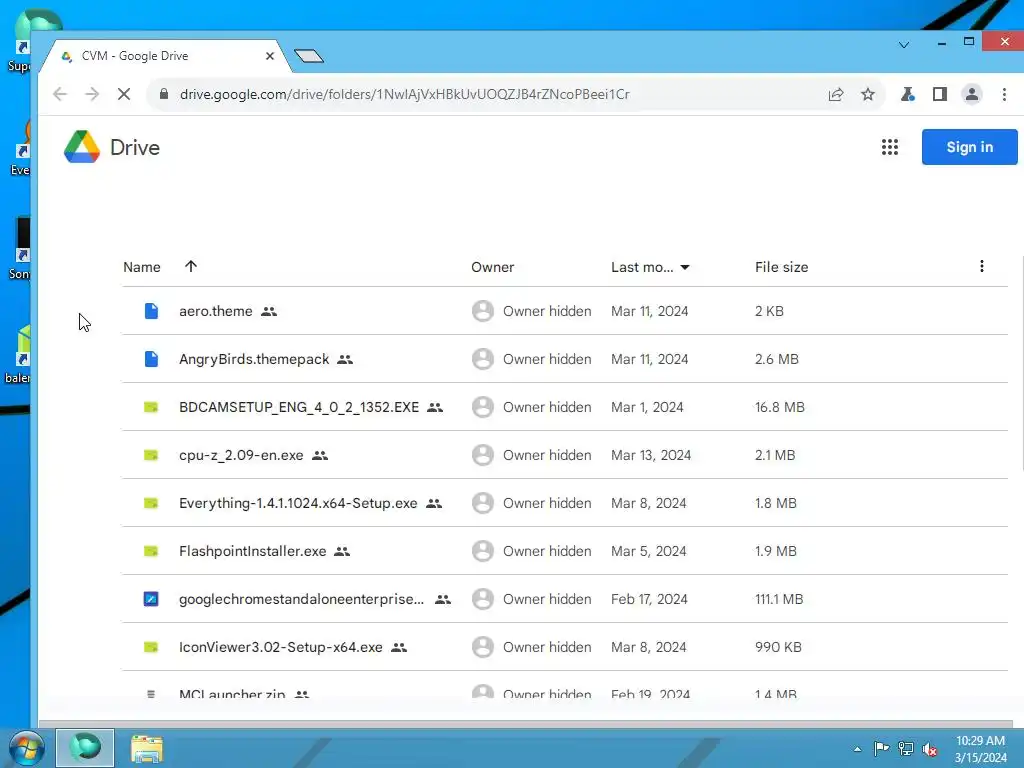Open the Chrome profile avatar

tap(971, 94)
